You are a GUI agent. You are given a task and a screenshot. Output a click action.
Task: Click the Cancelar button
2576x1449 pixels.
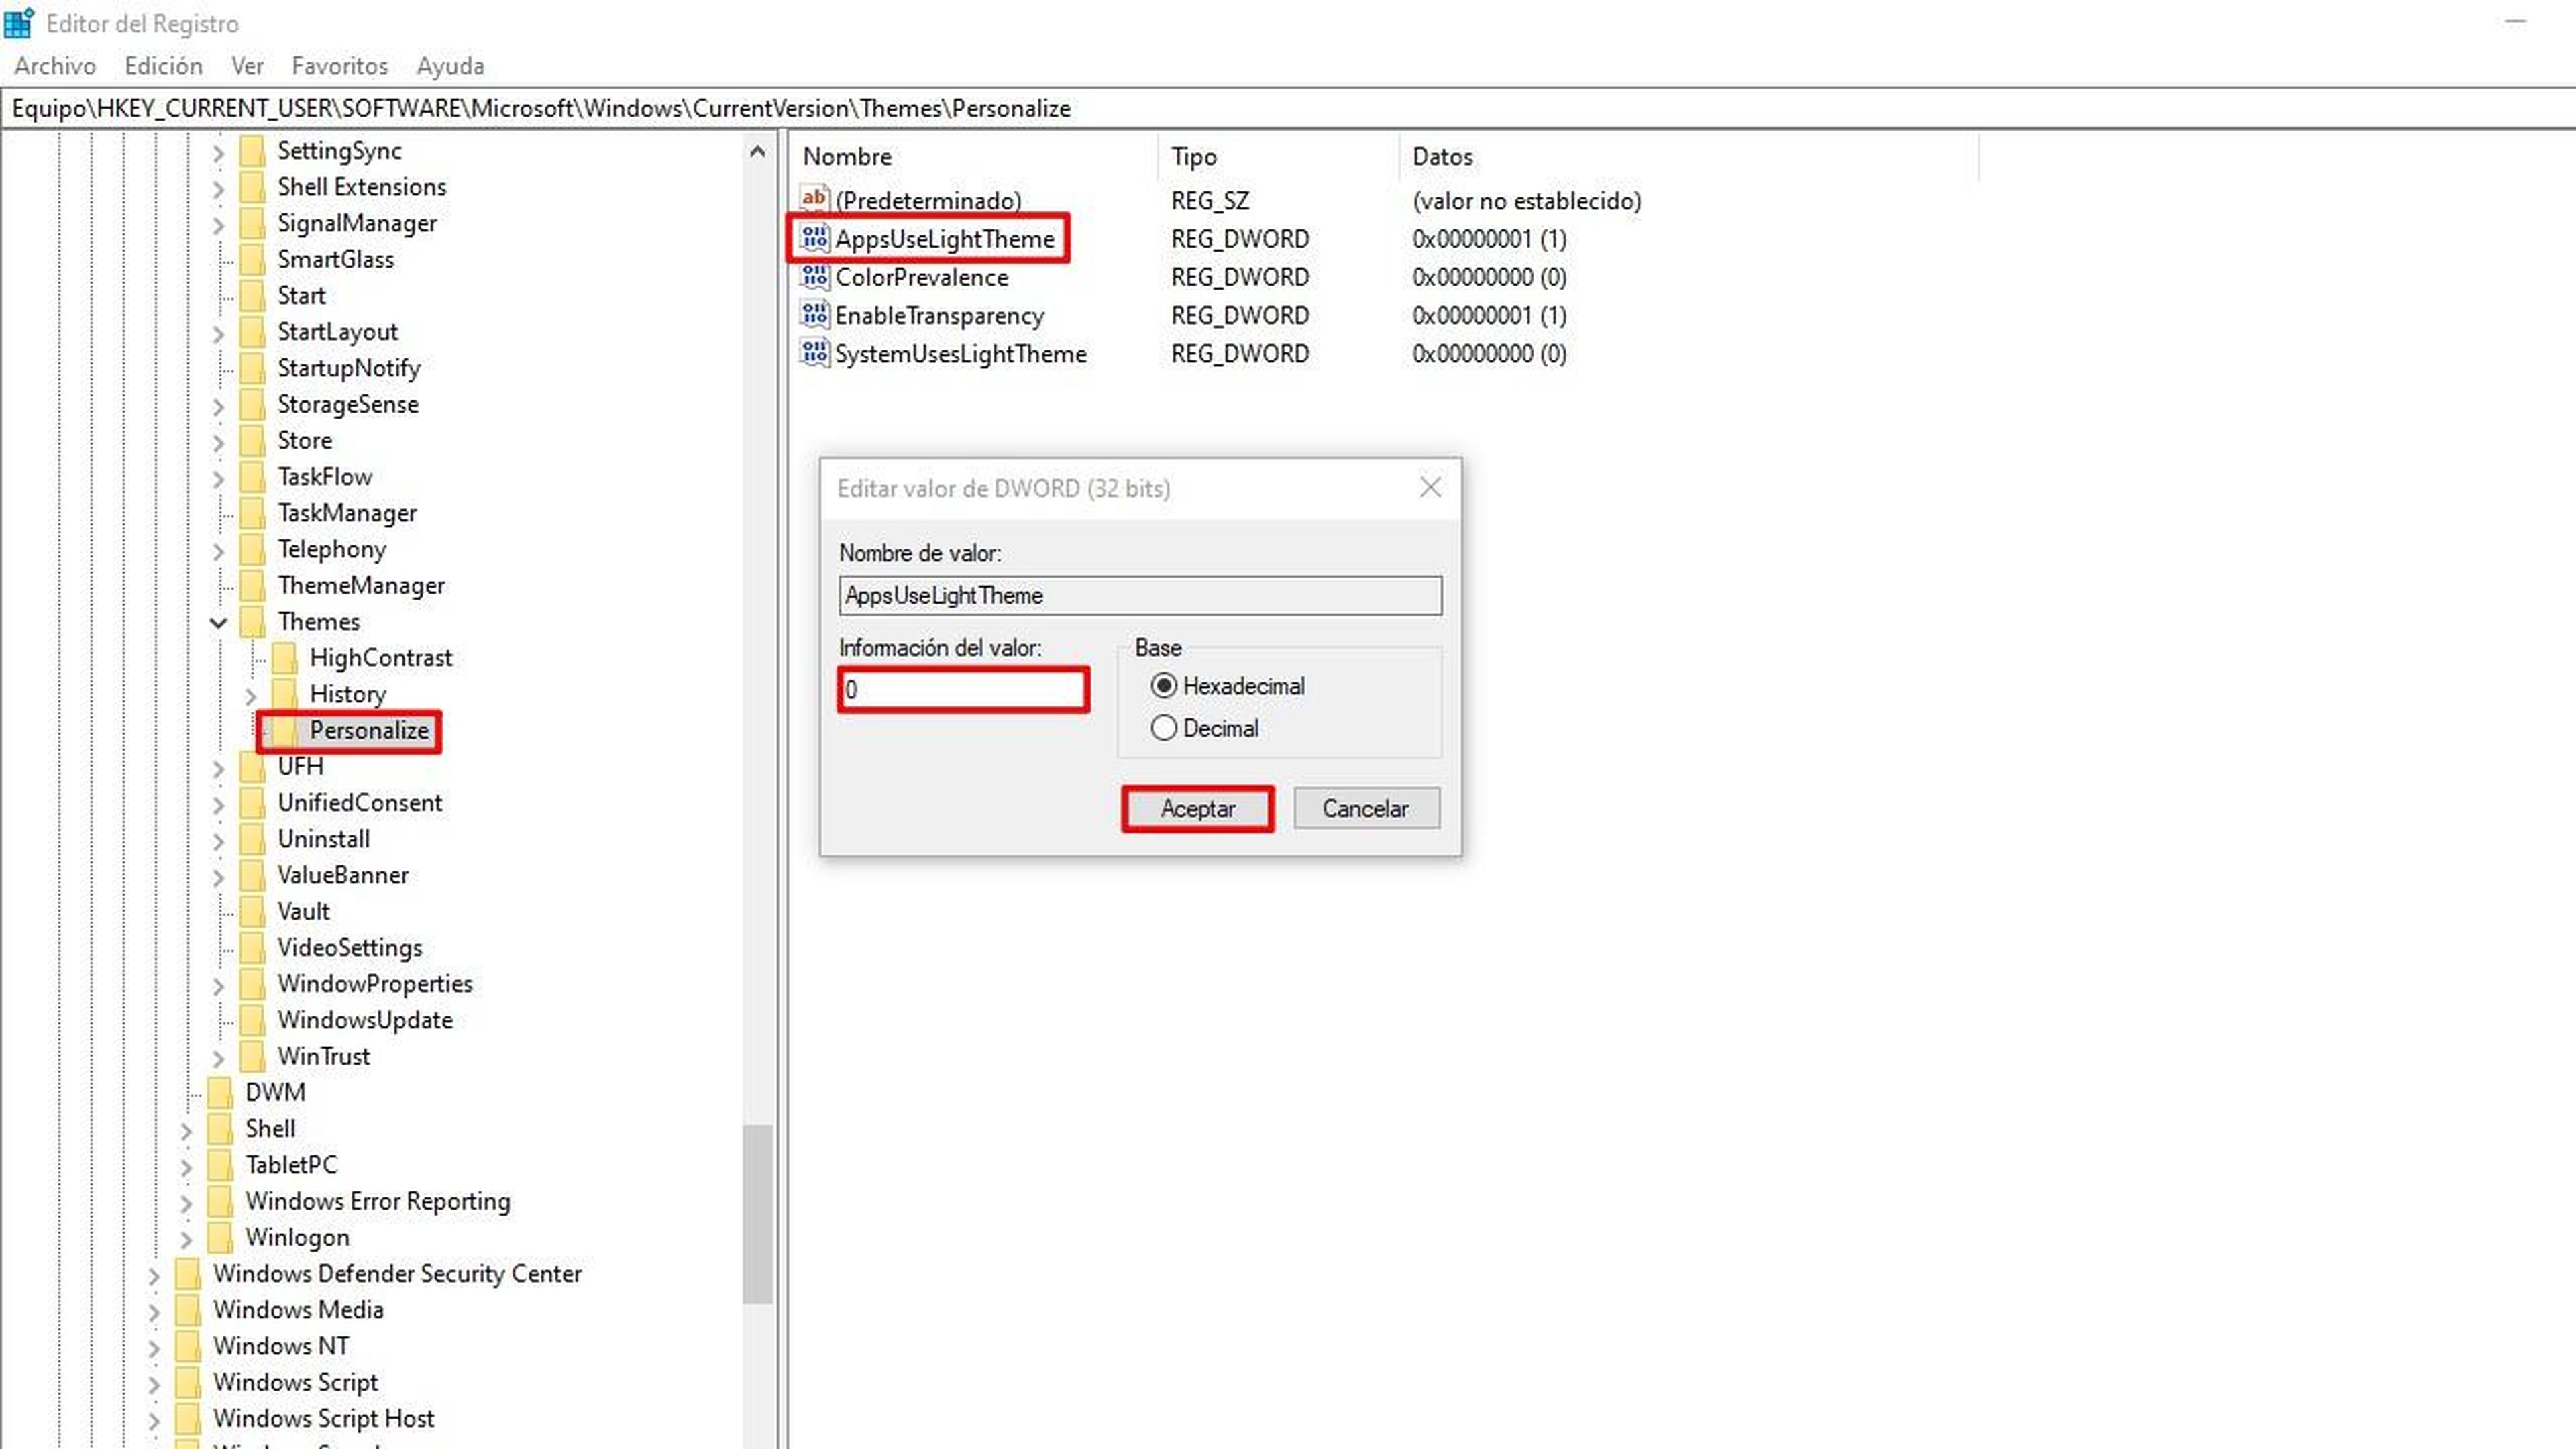point(1366,808)
